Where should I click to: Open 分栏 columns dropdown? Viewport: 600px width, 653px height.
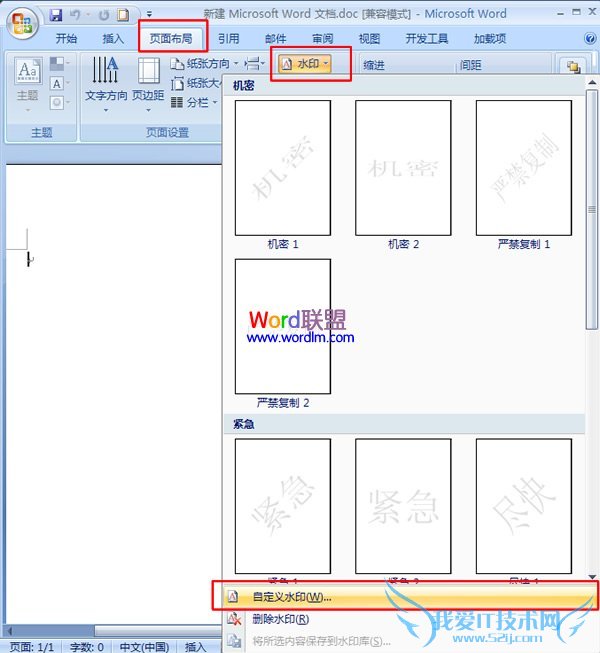tap(194, 102)
